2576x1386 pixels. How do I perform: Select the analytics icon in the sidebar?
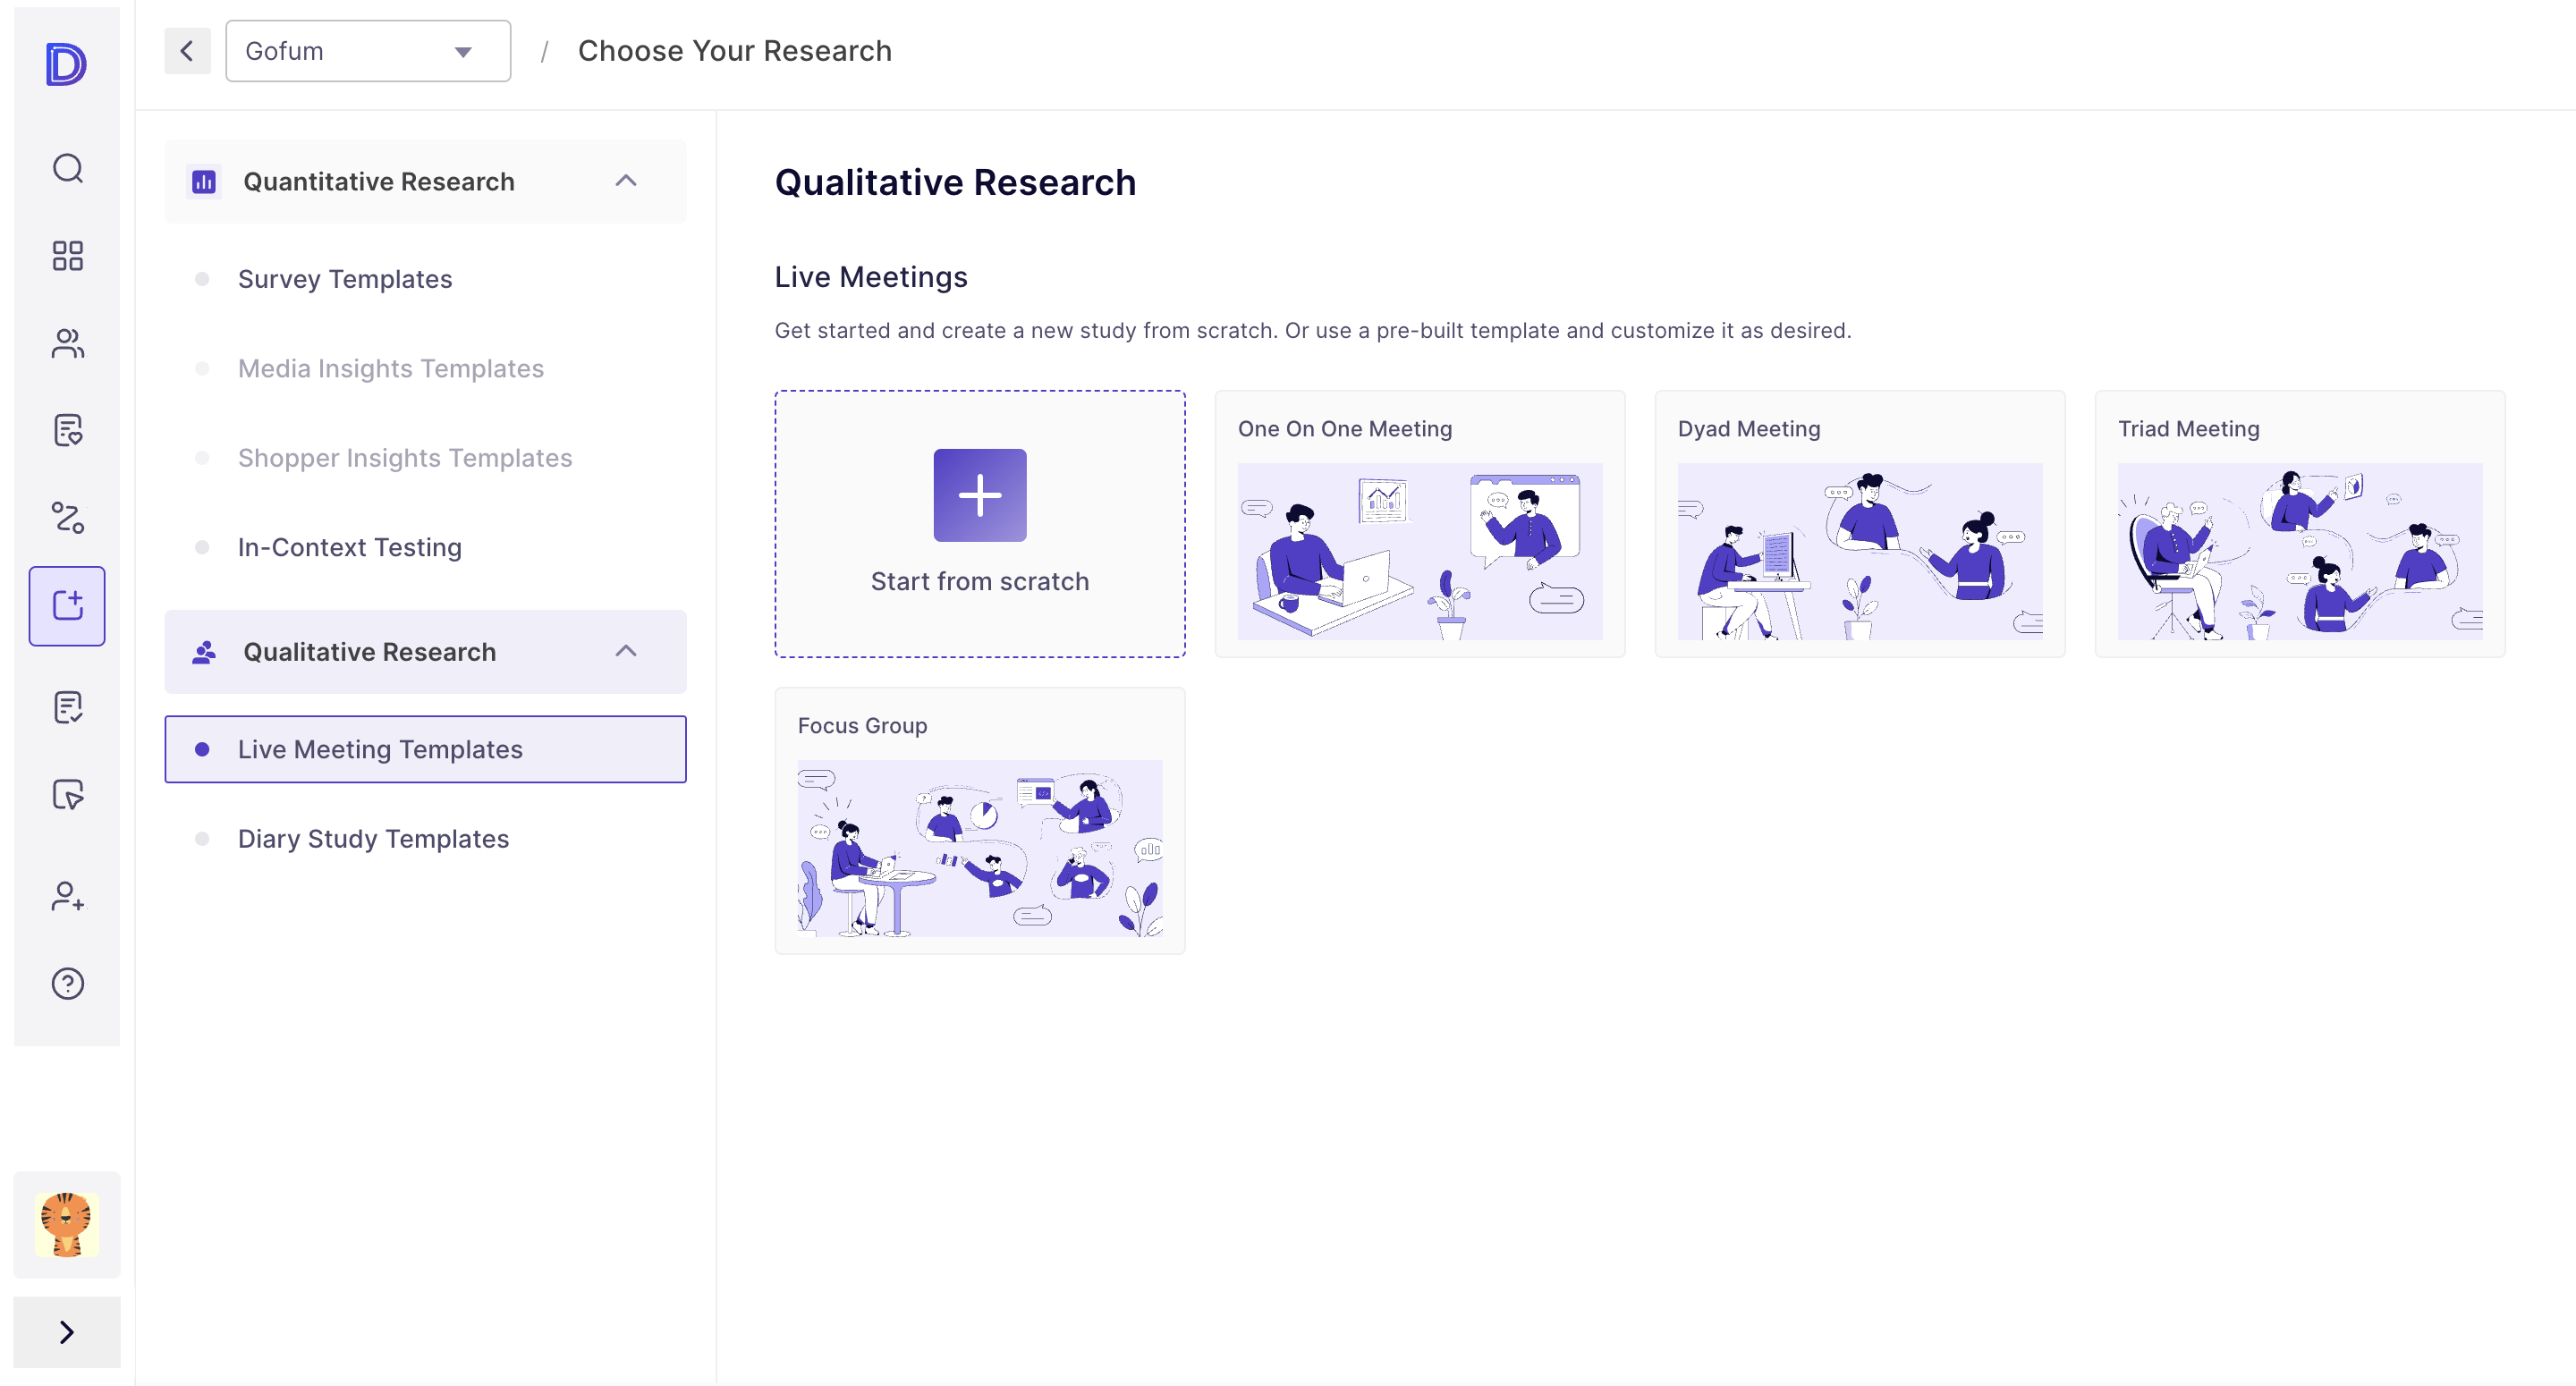click(67, 519)
